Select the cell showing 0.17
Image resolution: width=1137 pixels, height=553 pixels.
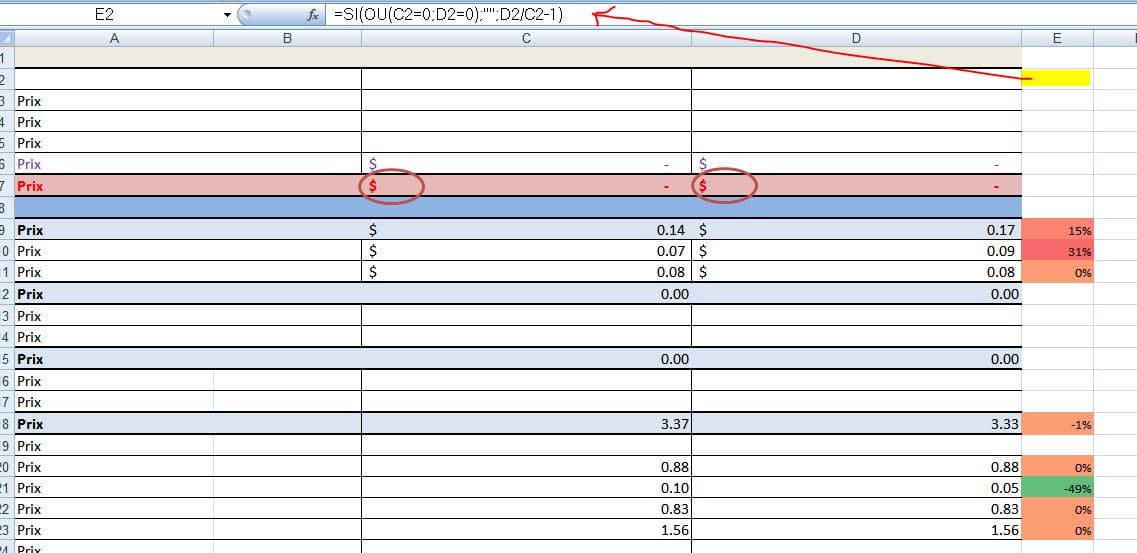pos(856,230)
